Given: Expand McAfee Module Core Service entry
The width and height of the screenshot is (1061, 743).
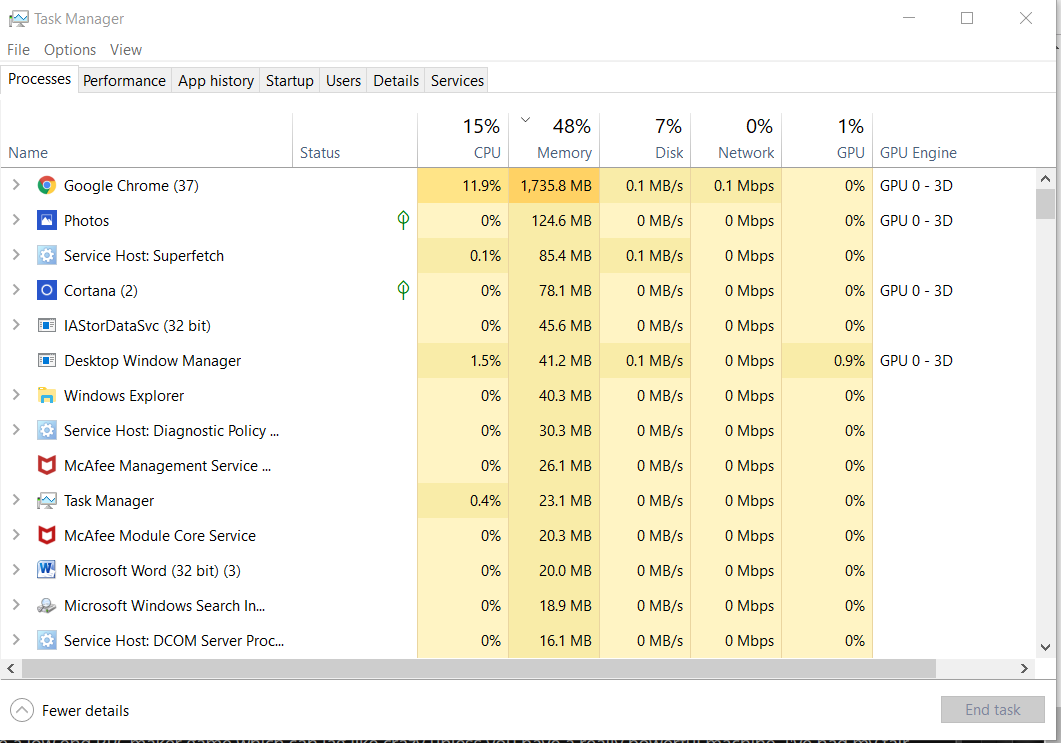Looking at the screenshot, I should [16, 535].
